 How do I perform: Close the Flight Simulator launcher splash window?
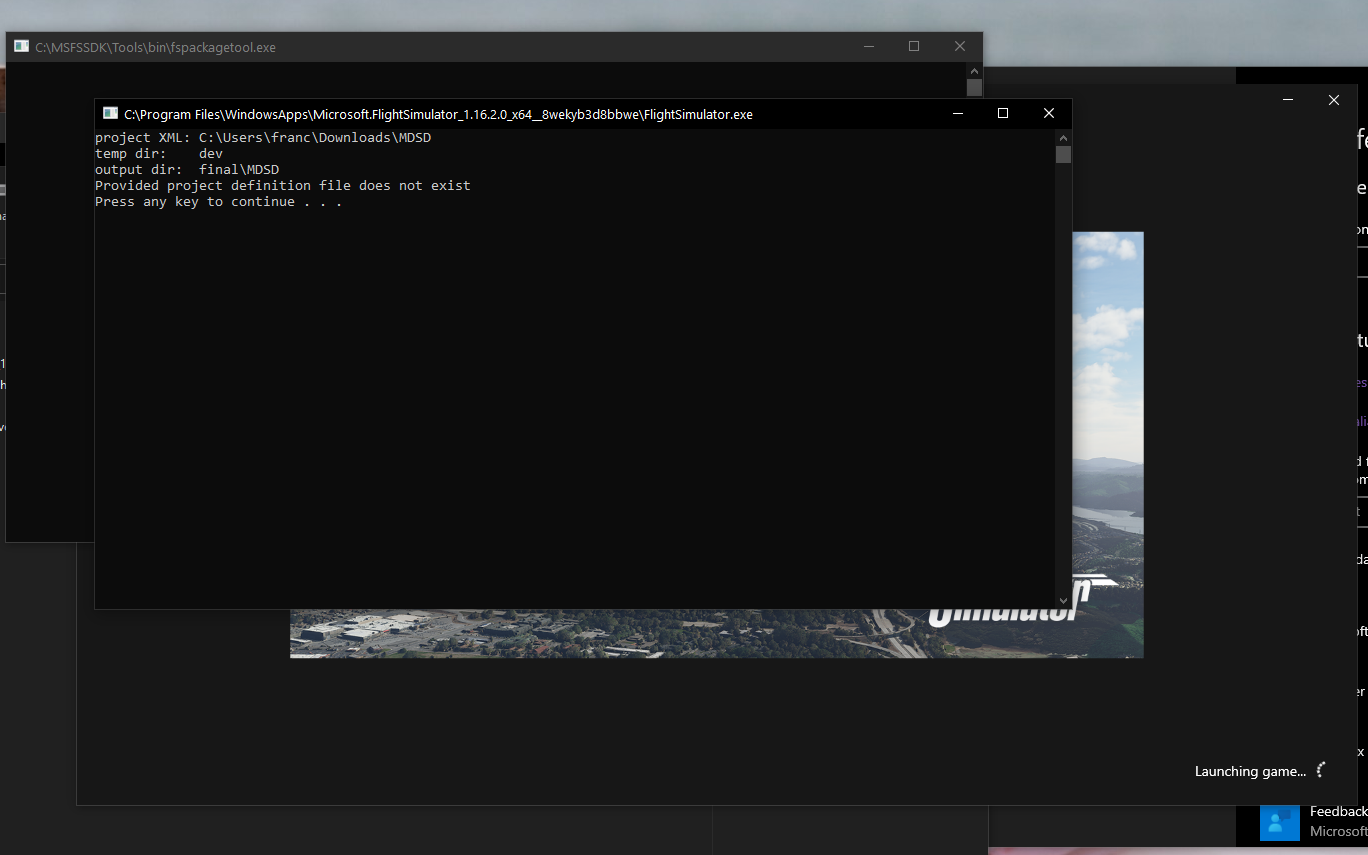[1334, 100]
